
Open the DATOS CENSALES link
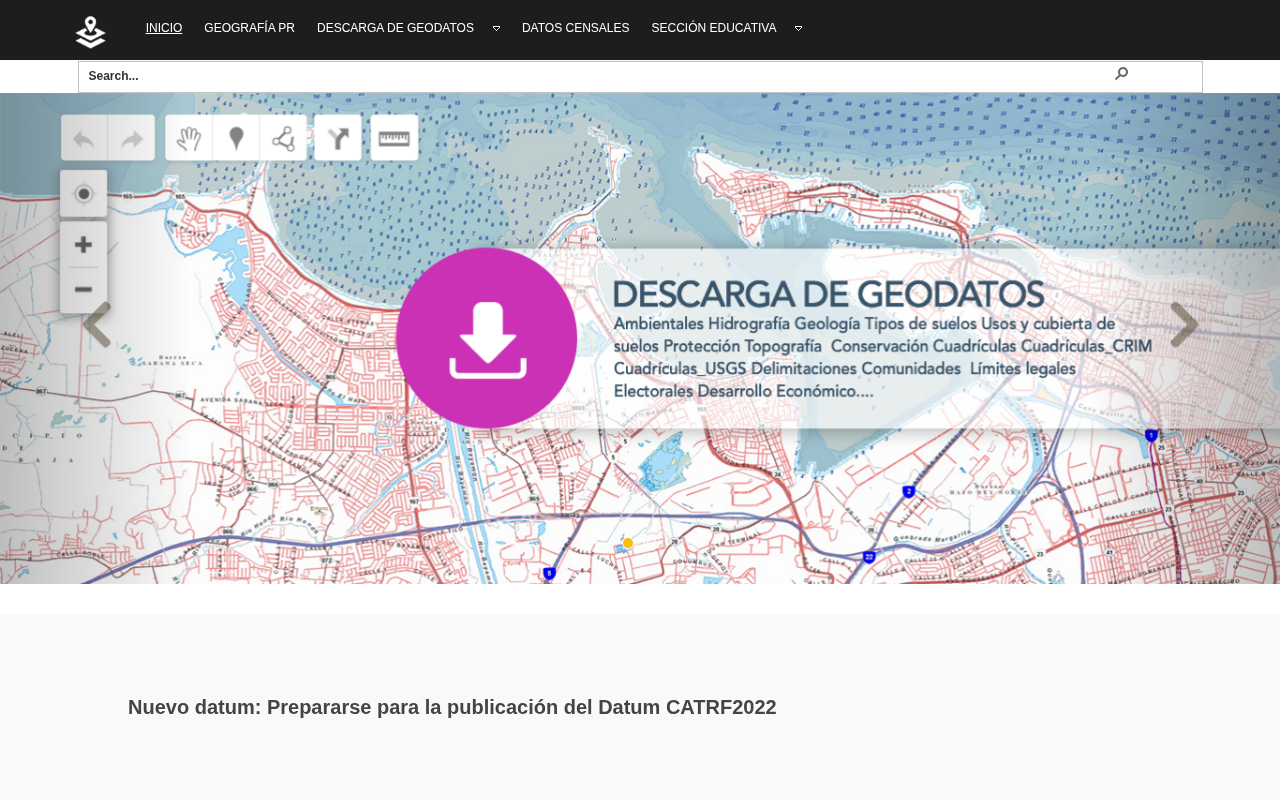pyautogui.click(x=575, y=28)
